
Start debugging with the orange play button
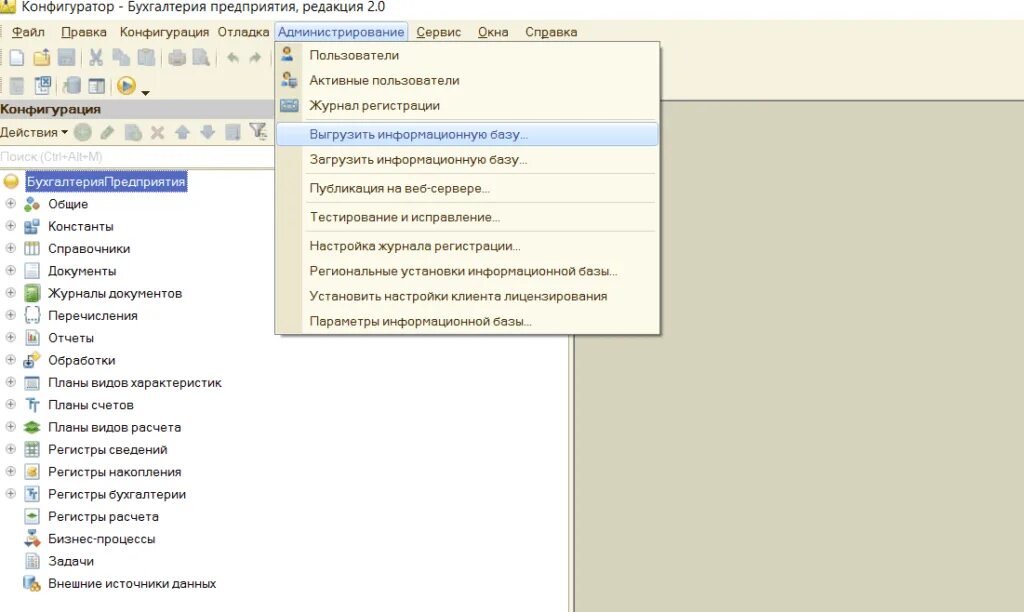(x=126, y=86)
